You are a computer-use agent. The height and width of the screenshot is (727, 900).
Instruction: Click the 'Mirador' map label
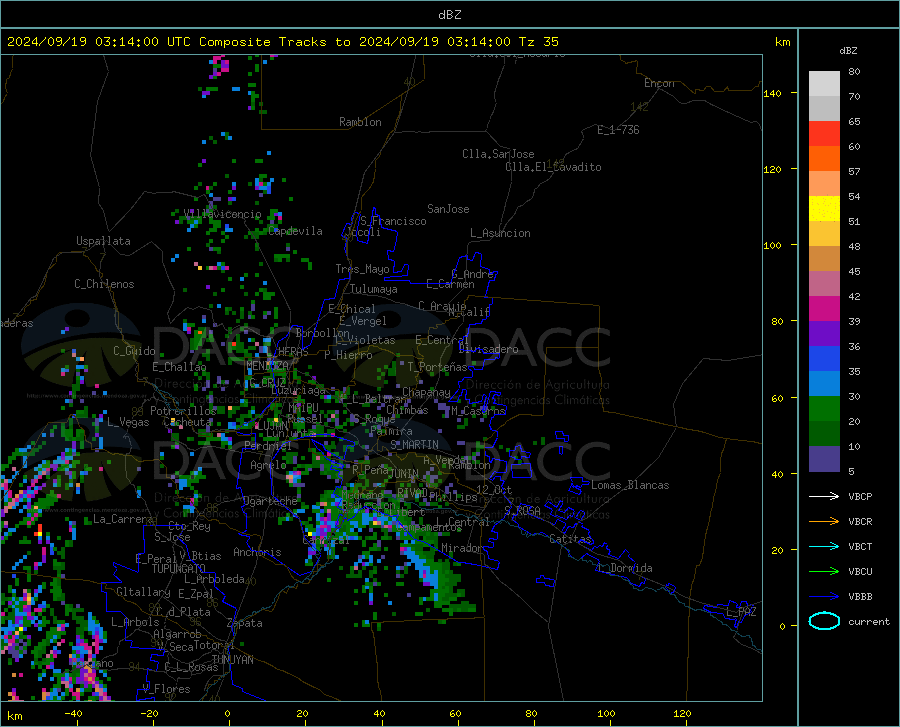coord(462,548)
